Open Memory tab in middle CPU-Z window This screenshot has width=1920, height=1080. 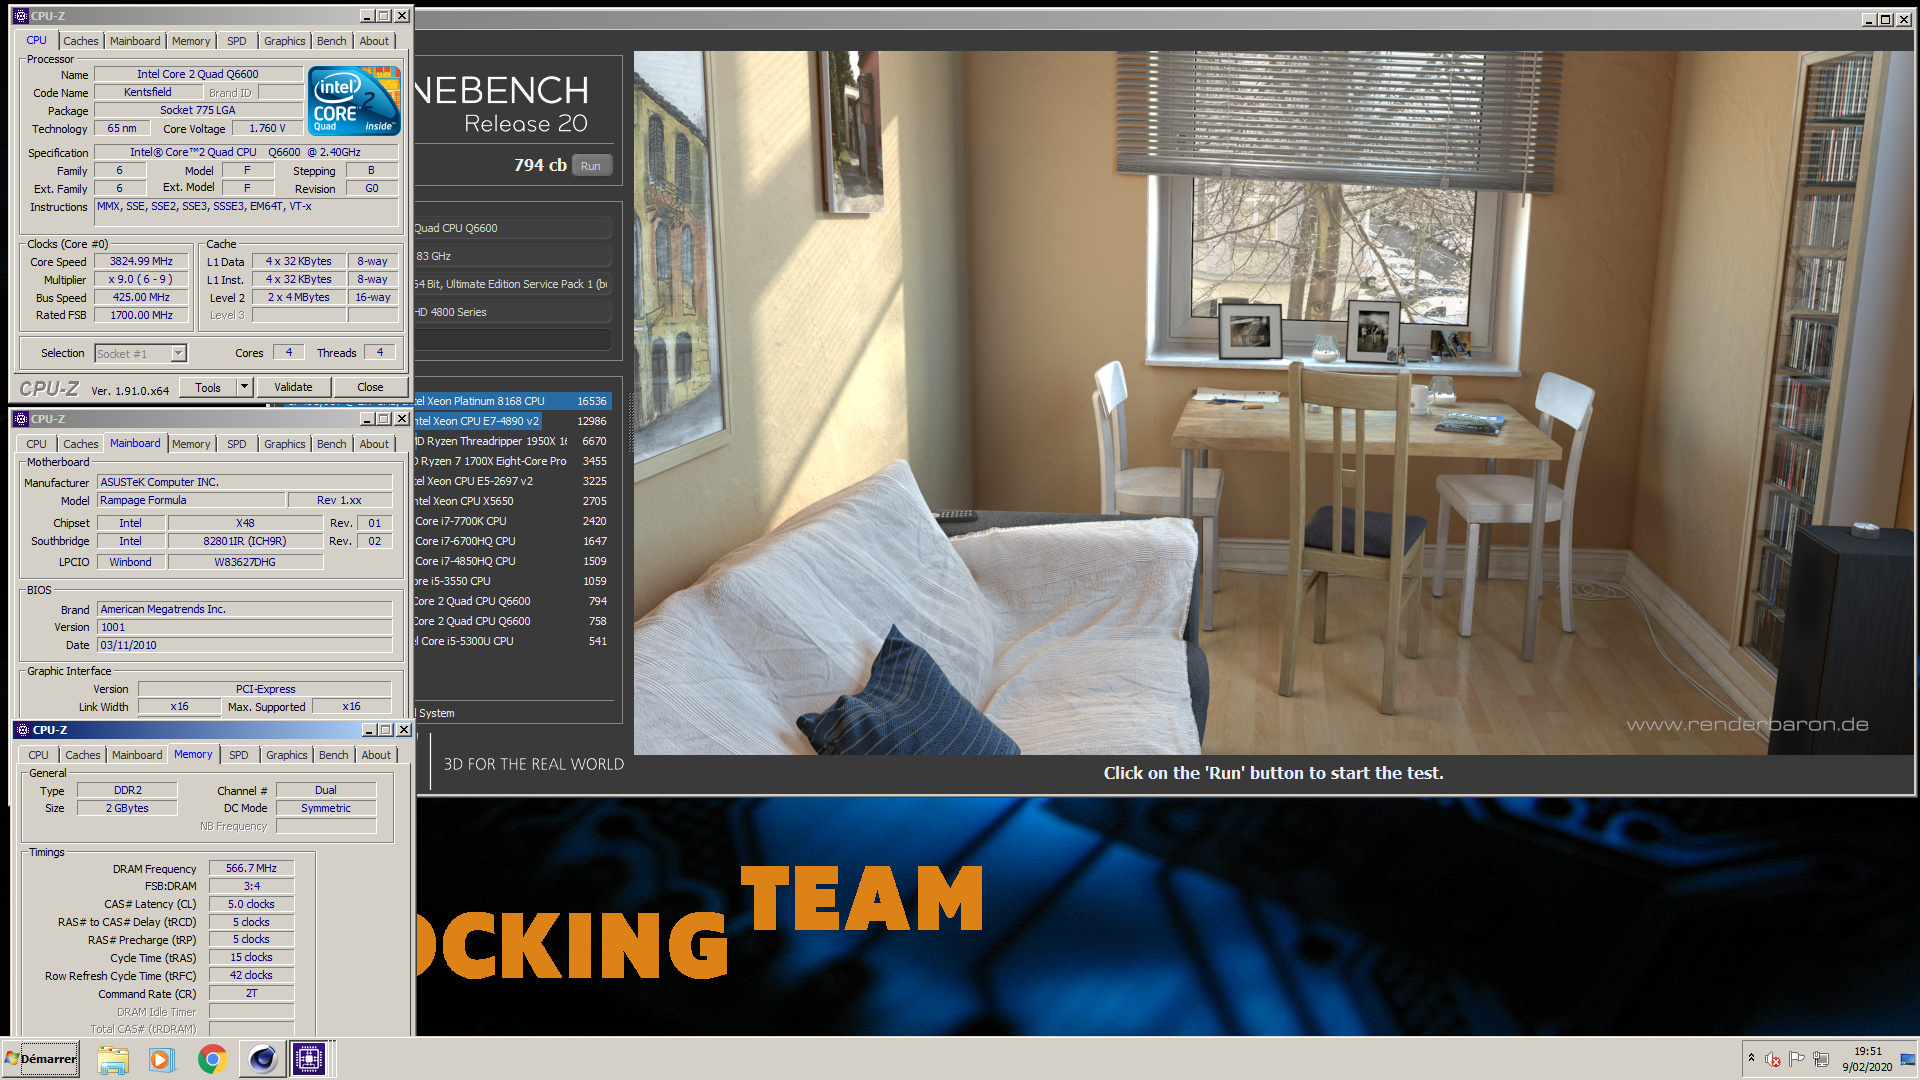coord(191,444)
